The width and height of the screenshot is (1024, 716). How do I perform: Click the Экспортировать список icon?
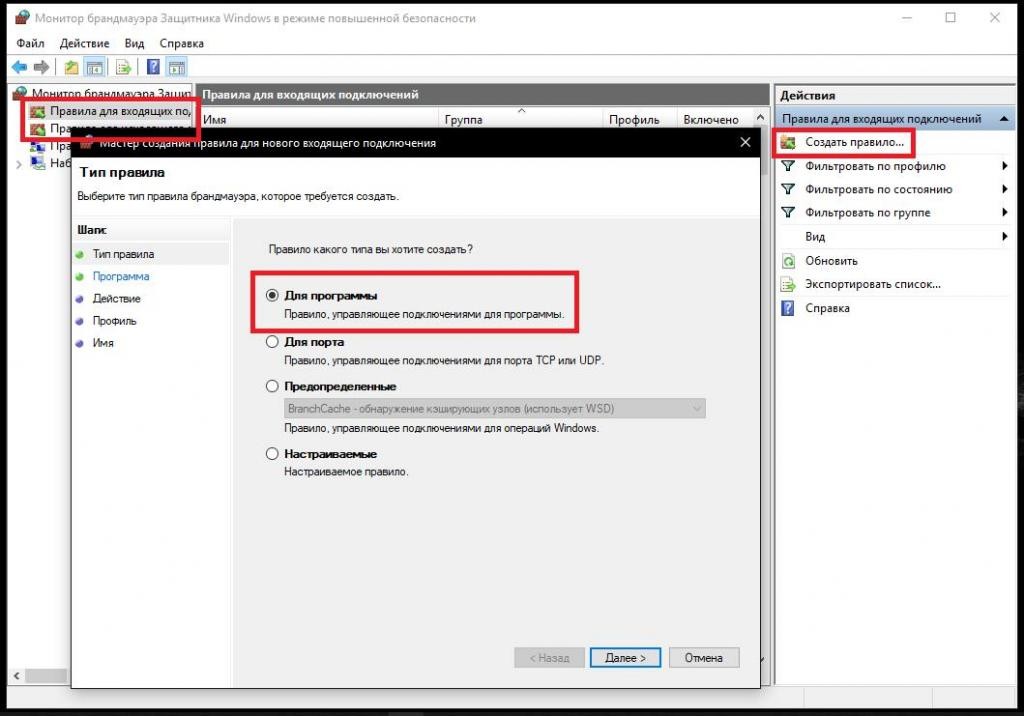(x=788, y=284)
